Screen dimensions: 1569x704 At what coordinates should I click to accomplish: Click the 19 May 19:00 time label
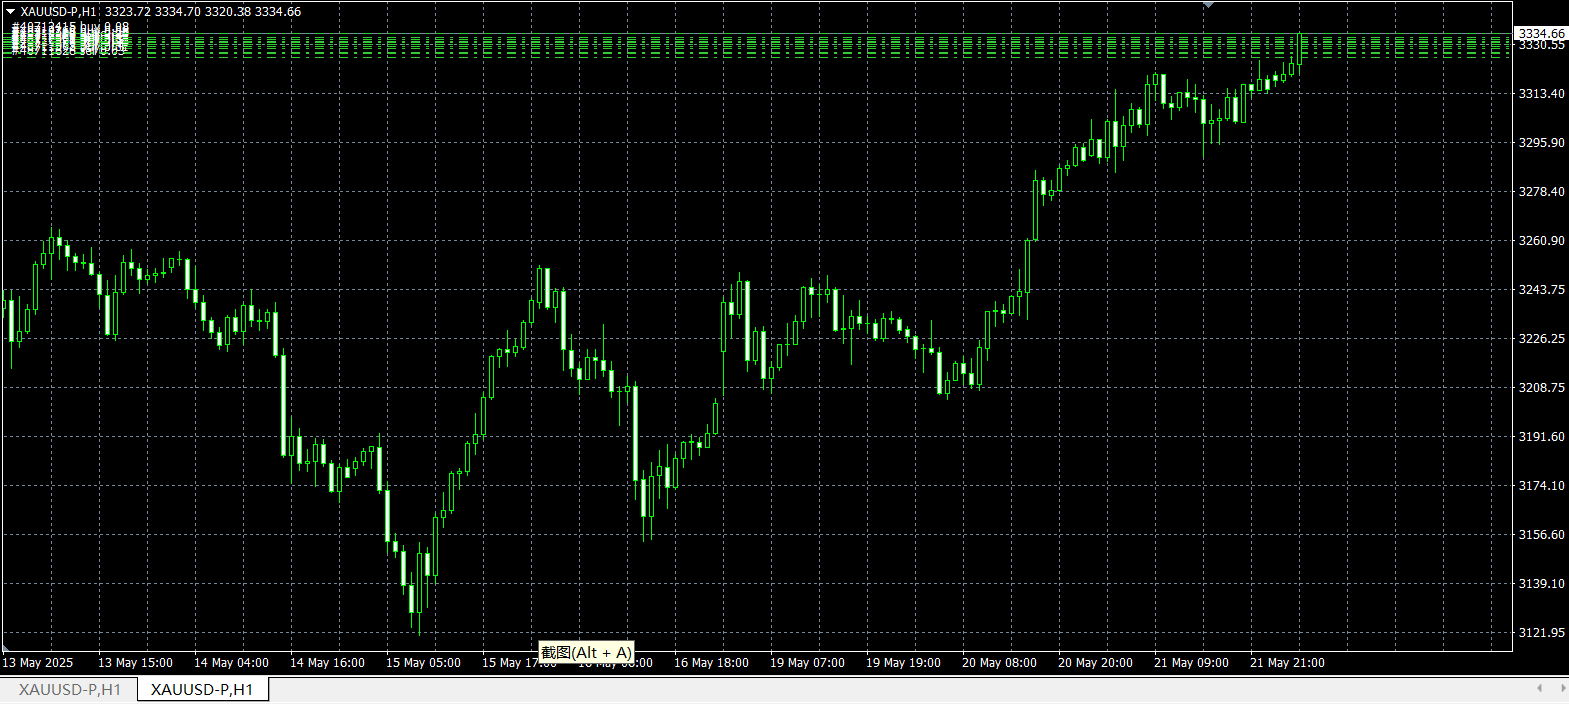click(x=903, y=663)
